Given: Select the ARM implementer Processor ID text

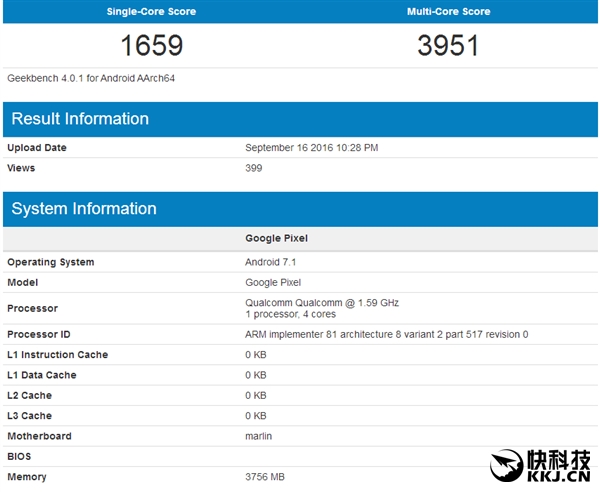Looking at the screenshot, I should point(386,334).
